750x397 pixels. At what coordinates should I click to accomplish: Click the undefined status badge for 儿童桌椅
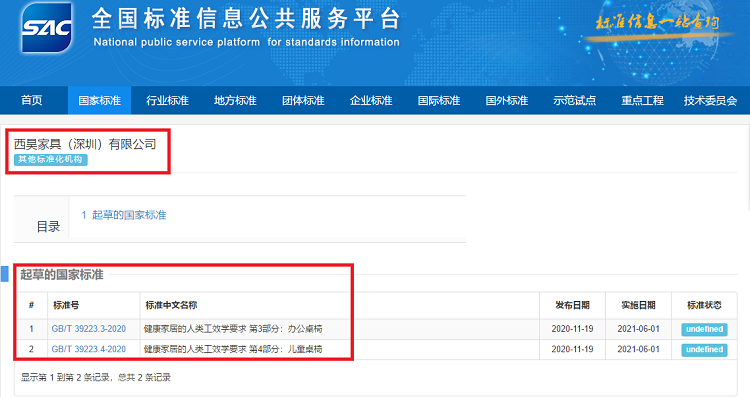click(705, 350)
